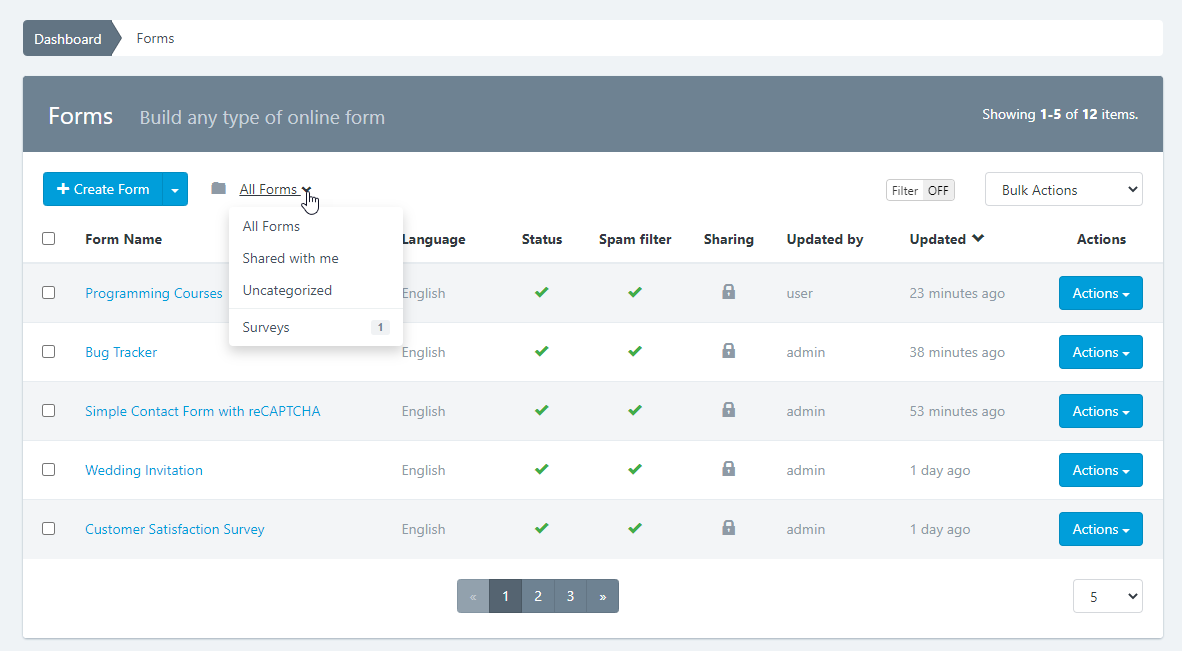1182x651 pixels.
Task: Go to the next page using » arrow
Action: 602,596
